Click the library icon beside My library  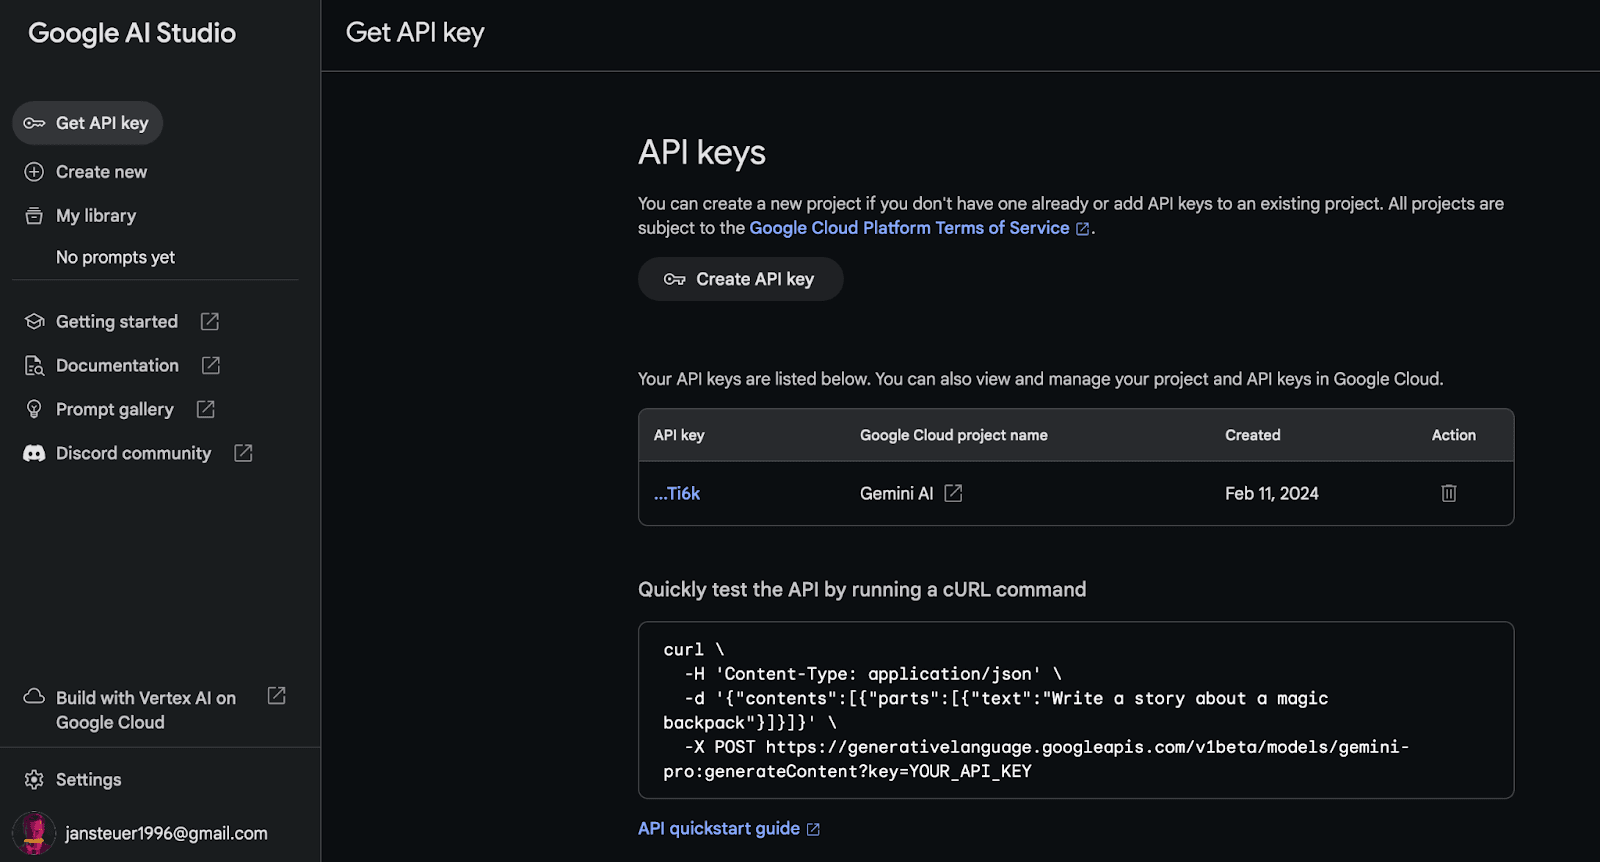(x=34, y=216)
